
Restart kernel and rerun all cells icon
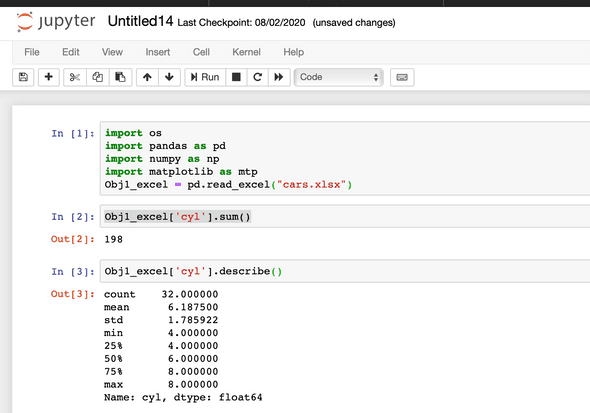point(279,77)
